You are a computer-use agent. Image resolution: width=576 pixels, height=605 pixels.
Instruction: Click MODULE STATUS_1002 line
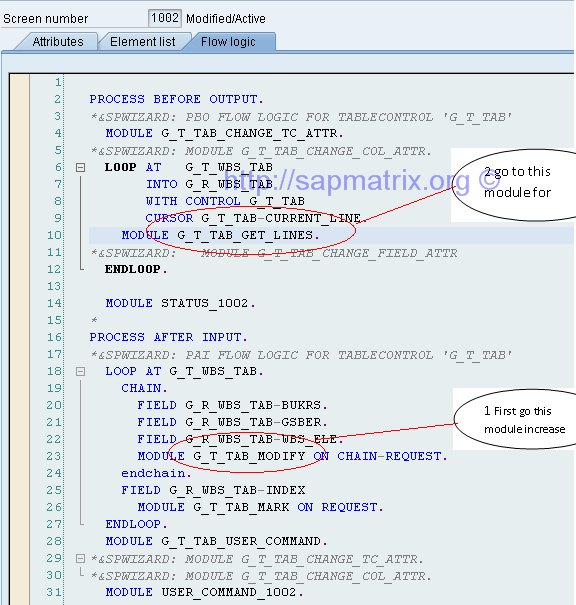[x=180, y=303]
